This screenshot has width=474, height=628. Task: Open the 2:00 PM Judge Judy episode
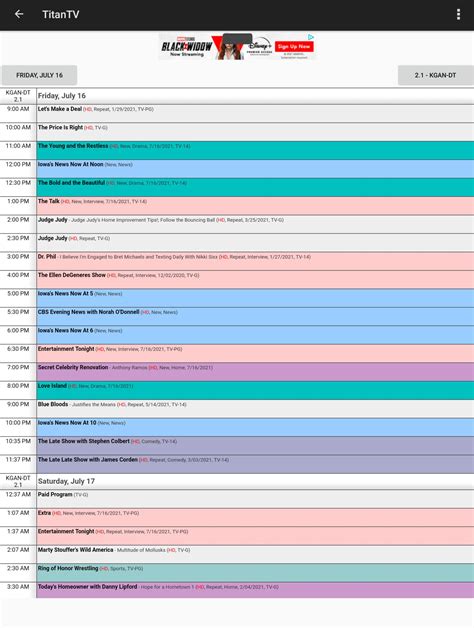[x=255, y=224]
